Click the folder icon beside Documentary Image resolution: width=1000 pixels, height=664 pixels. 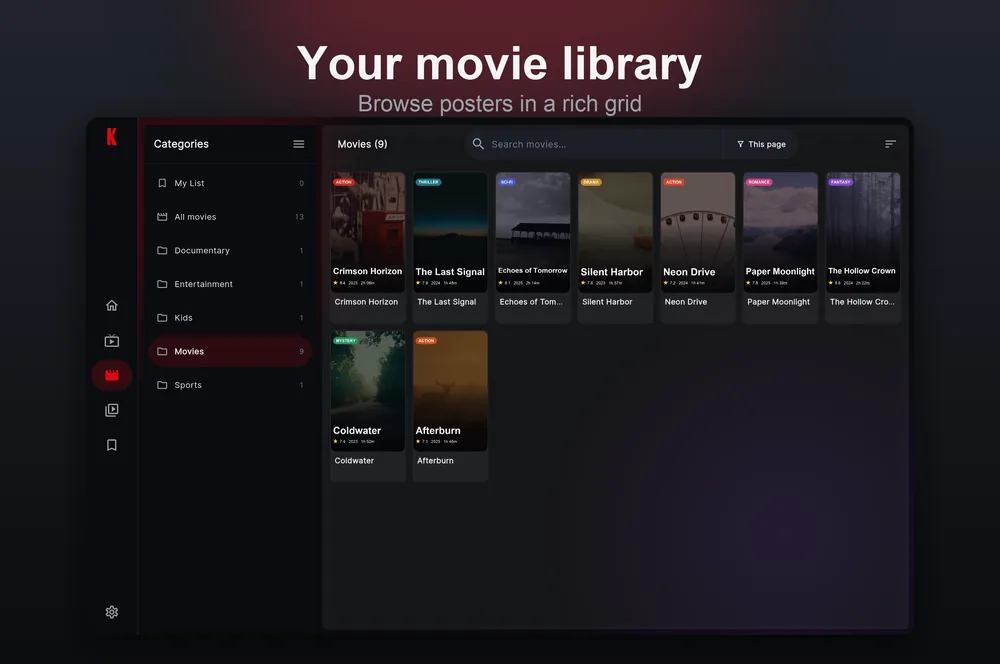pyautogui.click(x=162, y=251)
